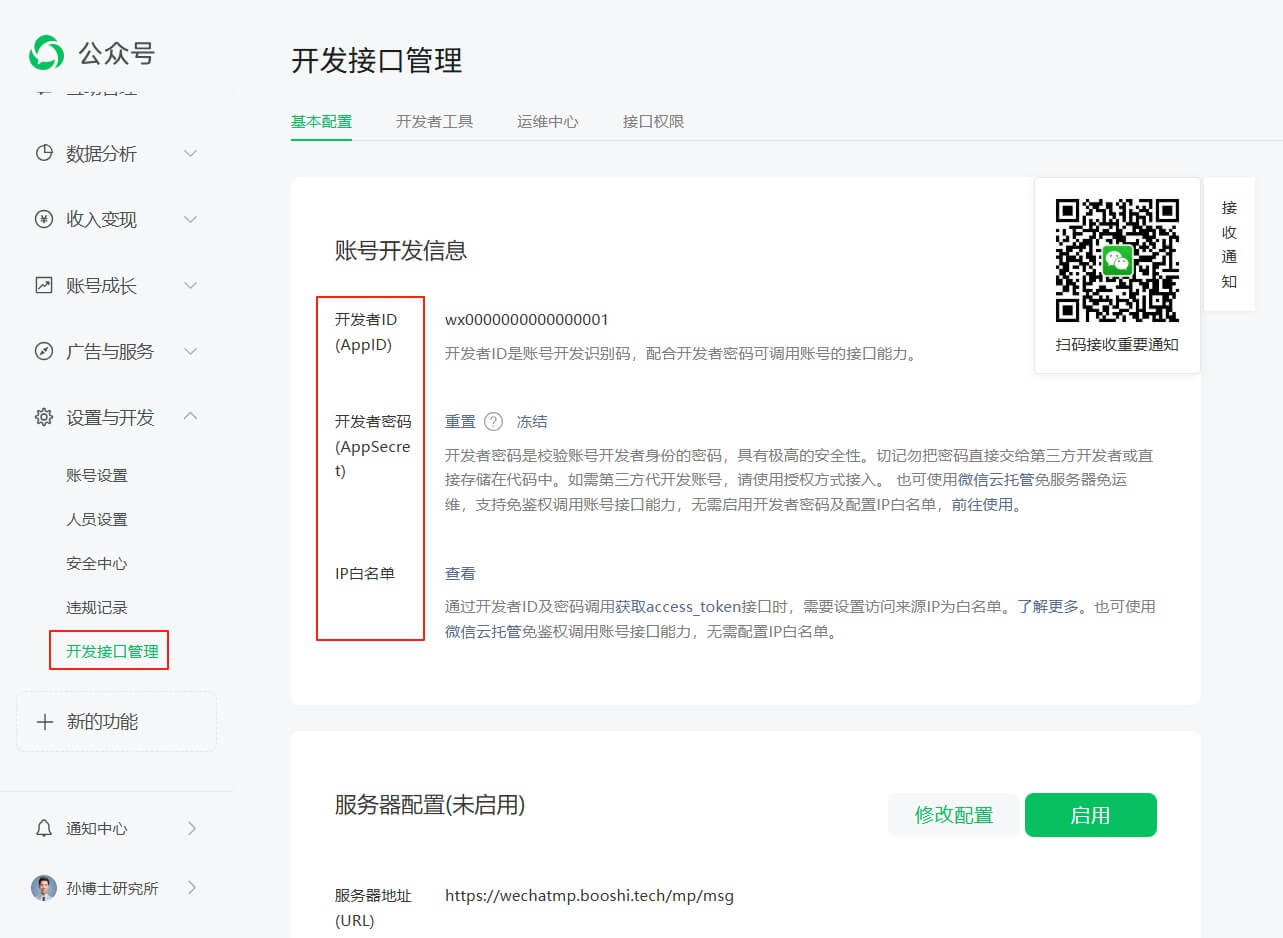
Task: Click 查看 link for IP白名单
Action: pos(460,574)
